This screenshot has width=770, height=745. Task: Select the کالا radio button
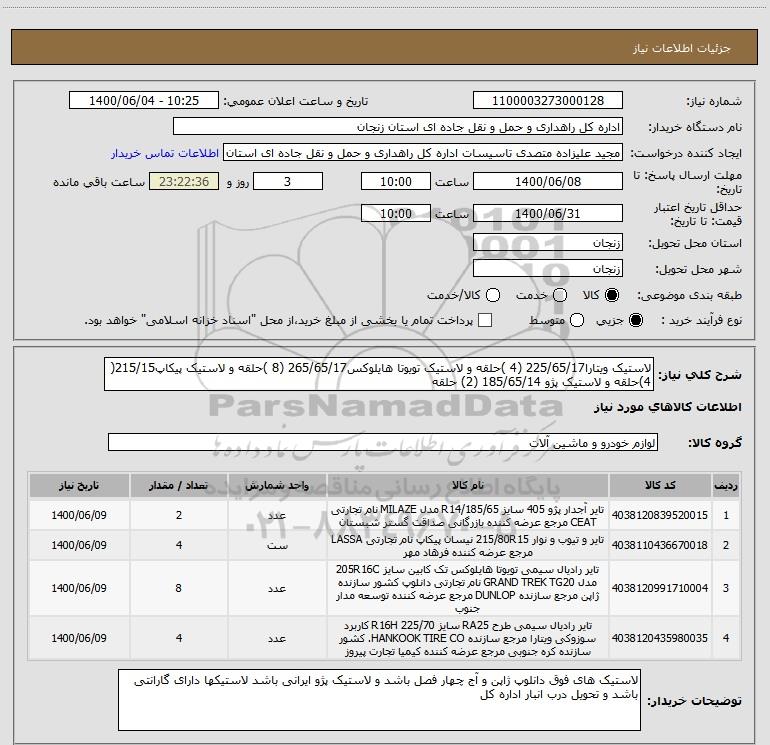(x=612, y=295)
